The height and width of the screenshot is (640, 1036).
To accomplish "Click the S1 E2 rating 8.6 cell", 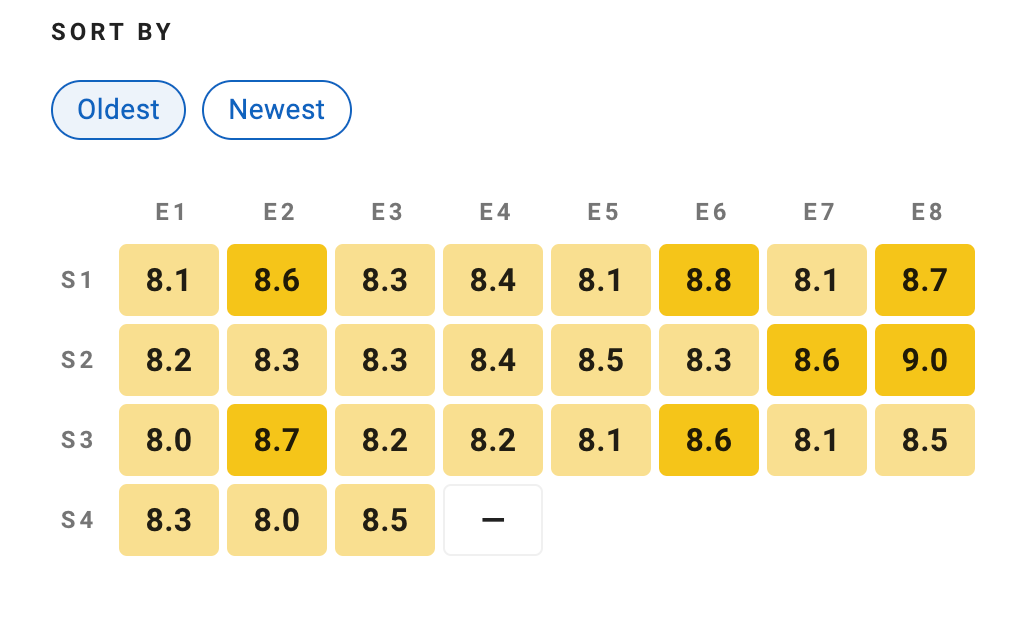I will [x=277, y=280].
